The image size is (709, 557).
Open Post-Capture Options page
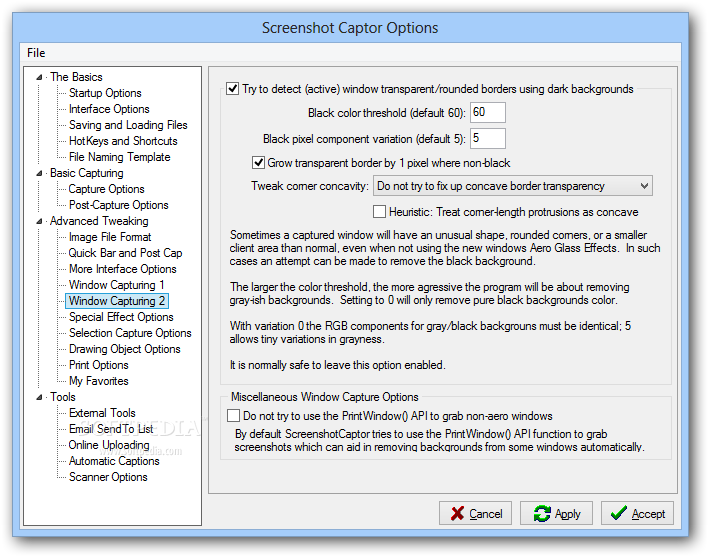pyautogui.click(x=118, y=205)
